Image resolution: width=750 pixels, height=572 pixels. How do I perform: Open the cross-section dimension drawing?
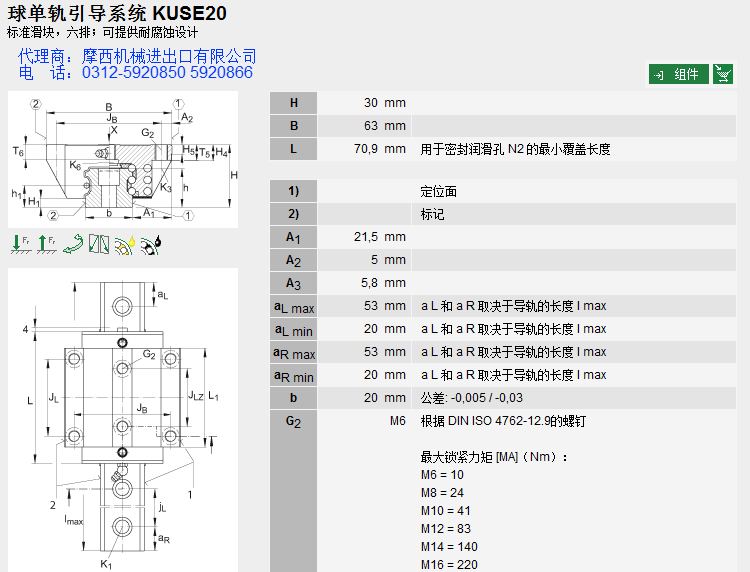tap(123, 159)
